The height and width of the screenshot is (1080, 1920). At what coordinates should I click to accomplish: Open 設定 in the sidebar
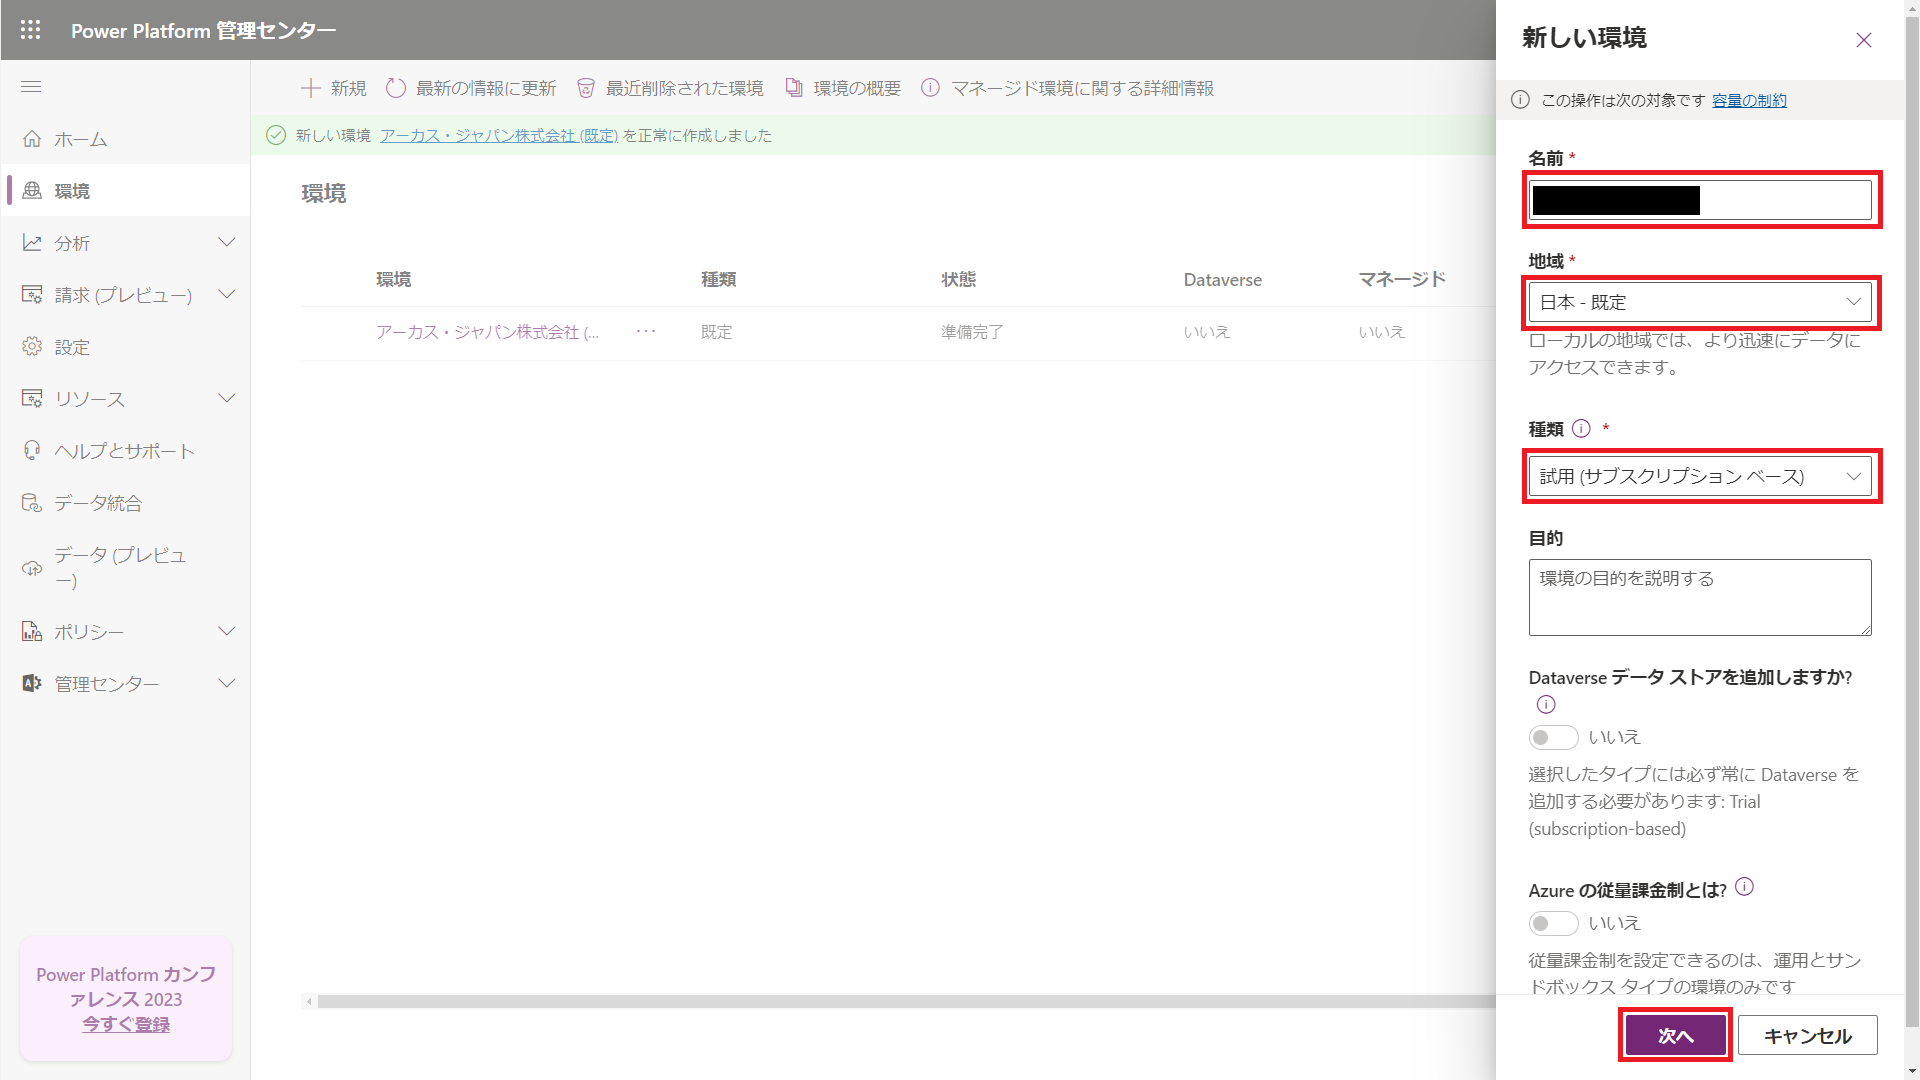125,347
